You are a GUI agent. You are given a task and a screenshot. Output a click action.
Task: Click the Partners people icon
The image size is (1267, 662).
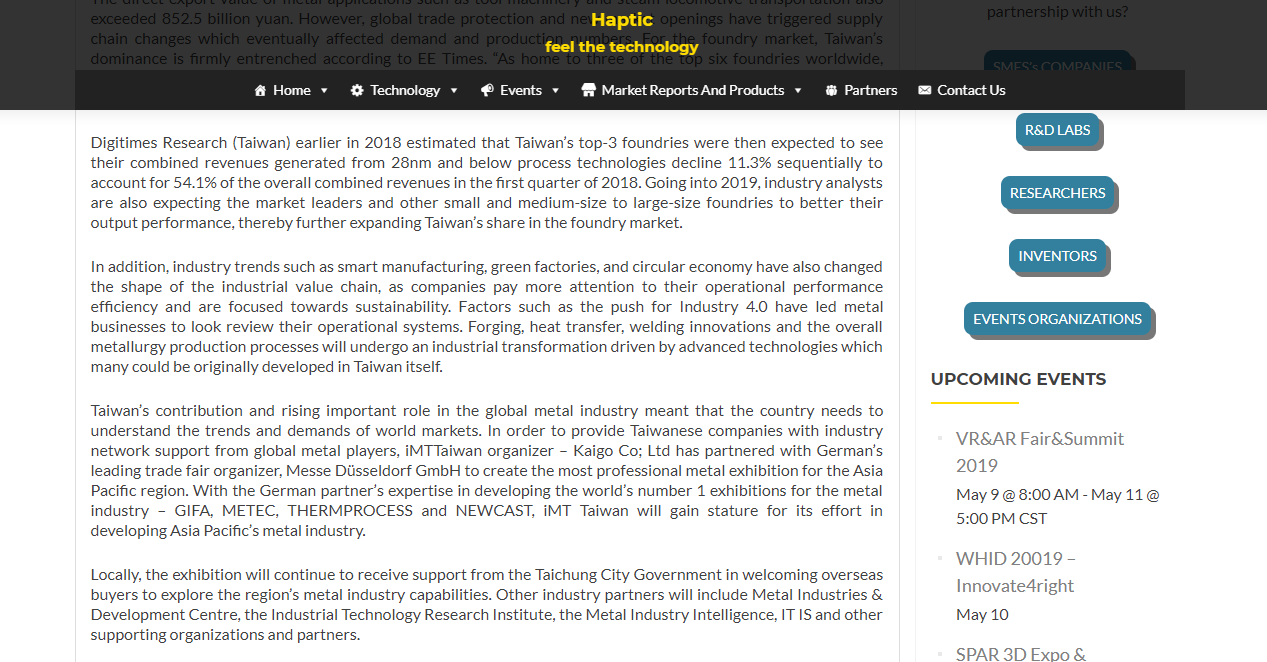pyautogui.click(x=831, y=90)
